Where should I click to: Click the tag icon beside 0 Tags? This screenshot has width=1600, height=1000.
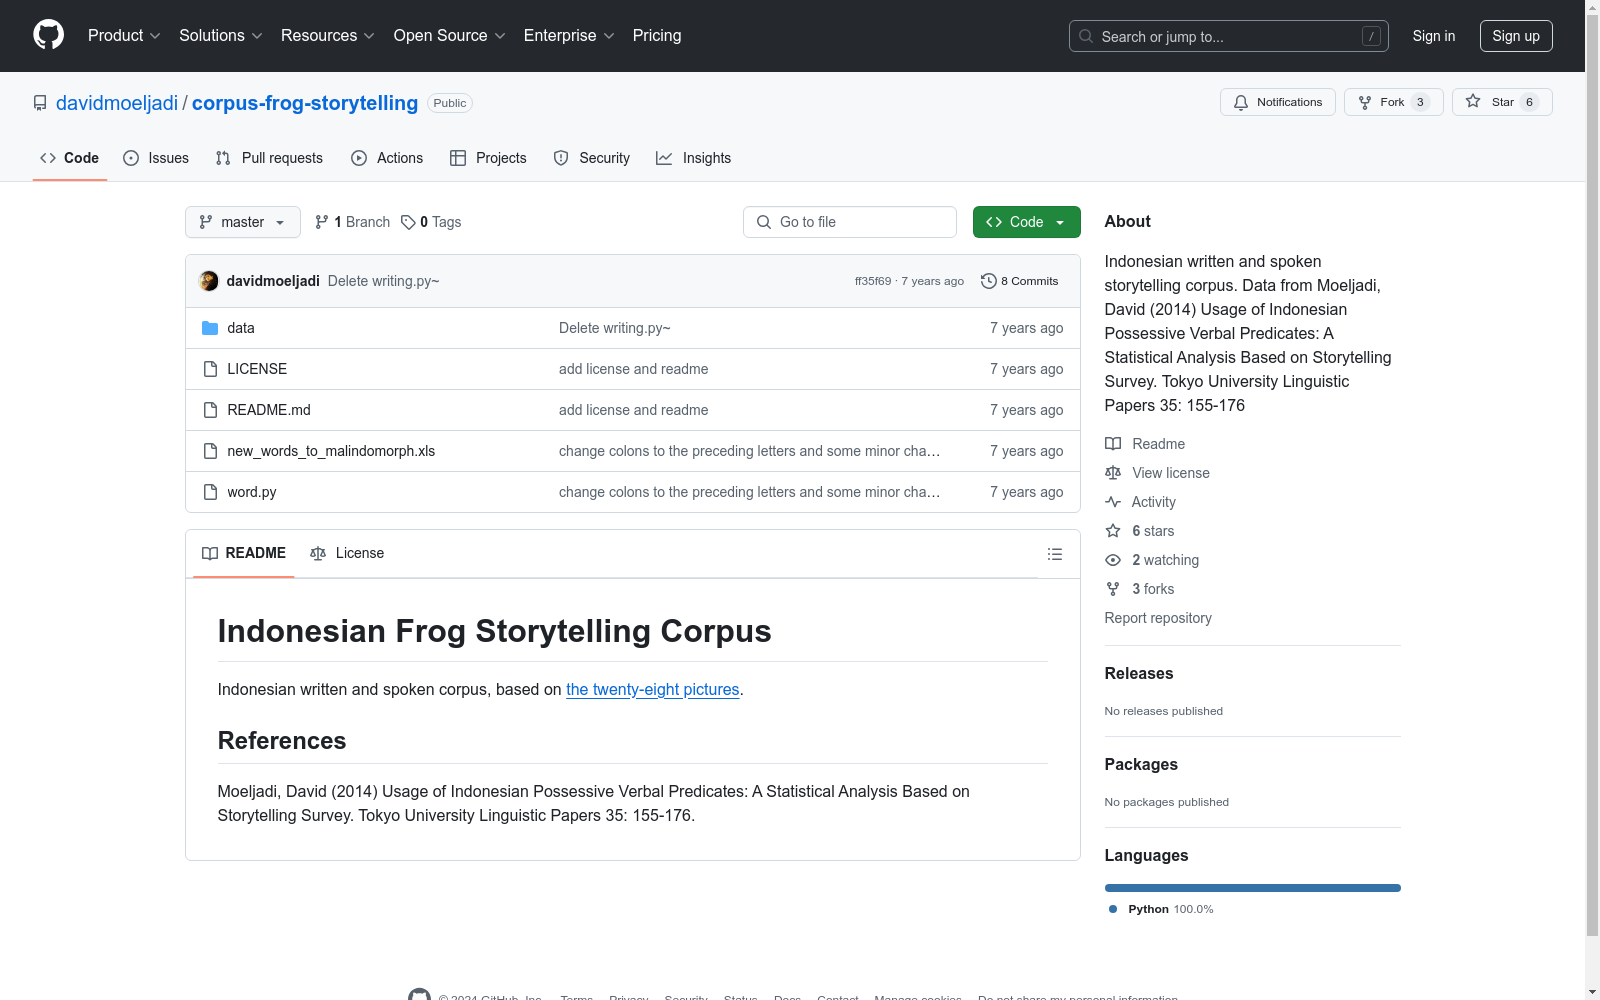pyautogui.click(x=408, y=222)
